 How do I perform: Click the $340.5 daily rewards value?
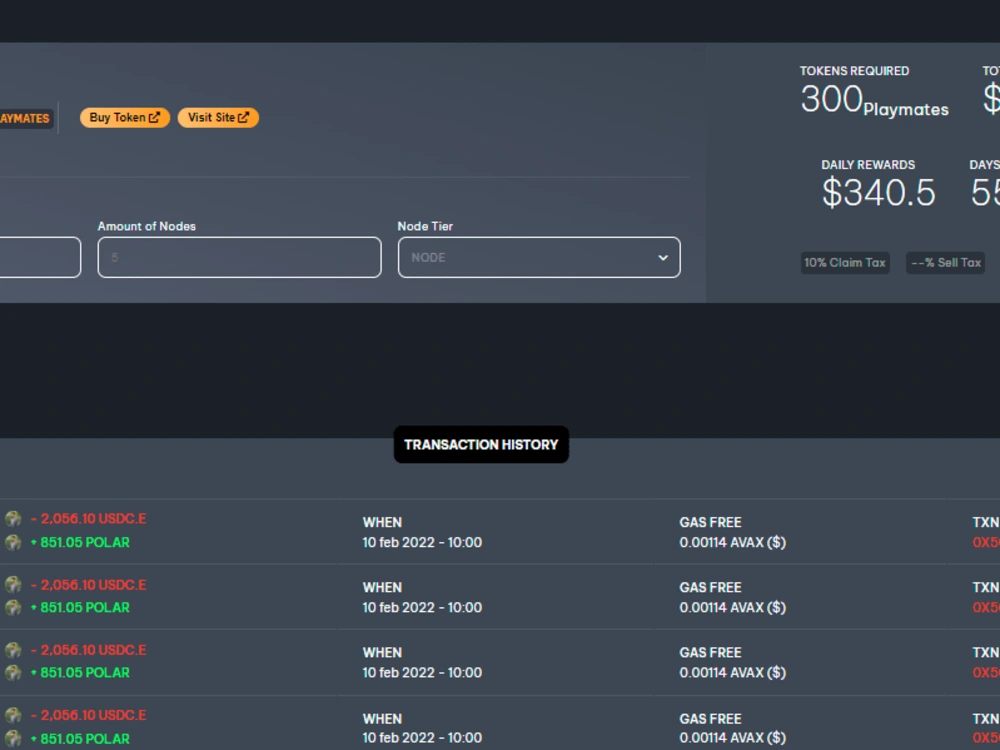[879, 193]
